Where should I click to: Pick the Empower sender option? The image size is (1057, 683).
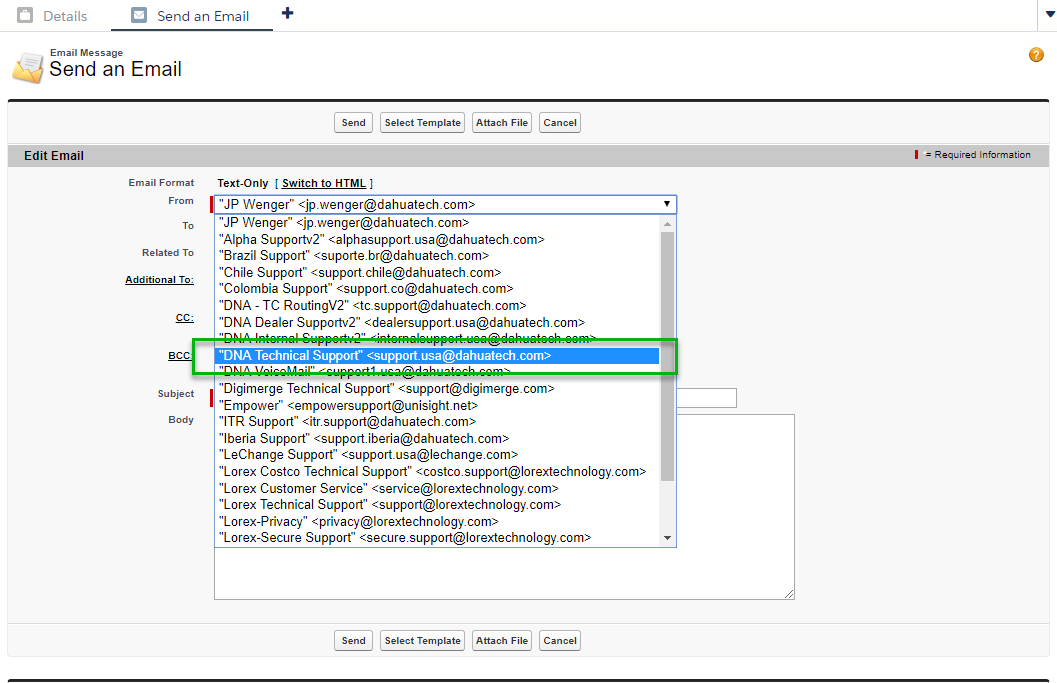point(437,405)
